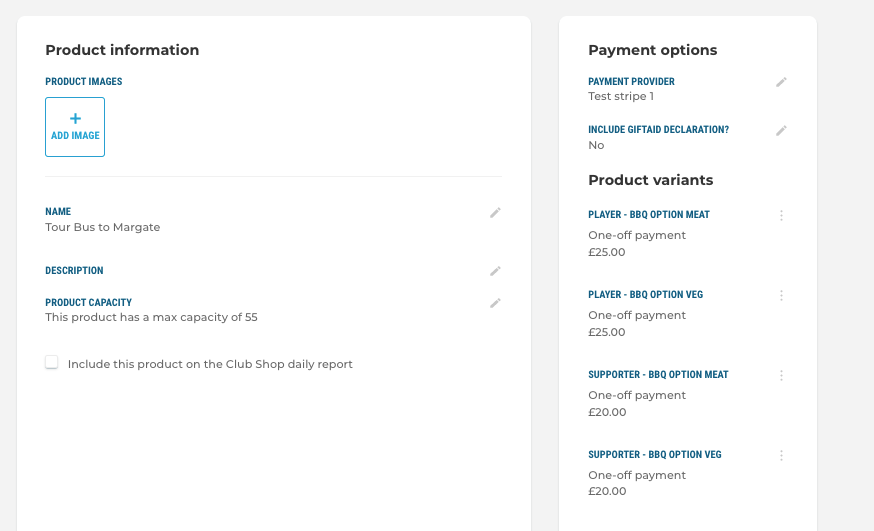Screen dimensions: 874x531
Task: Open the Supporter - BBQ Option Veg variant
Action: (x=655, y=455)
